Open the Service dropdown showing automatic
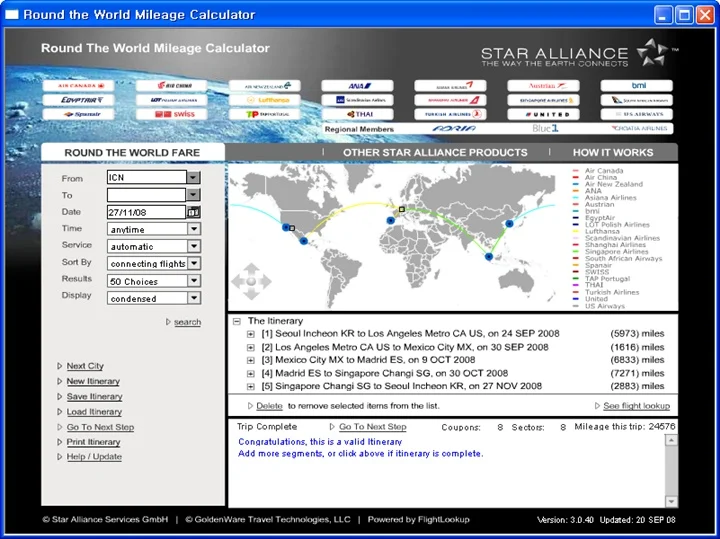This screenshot has width=720, height=539. [194, 246]
